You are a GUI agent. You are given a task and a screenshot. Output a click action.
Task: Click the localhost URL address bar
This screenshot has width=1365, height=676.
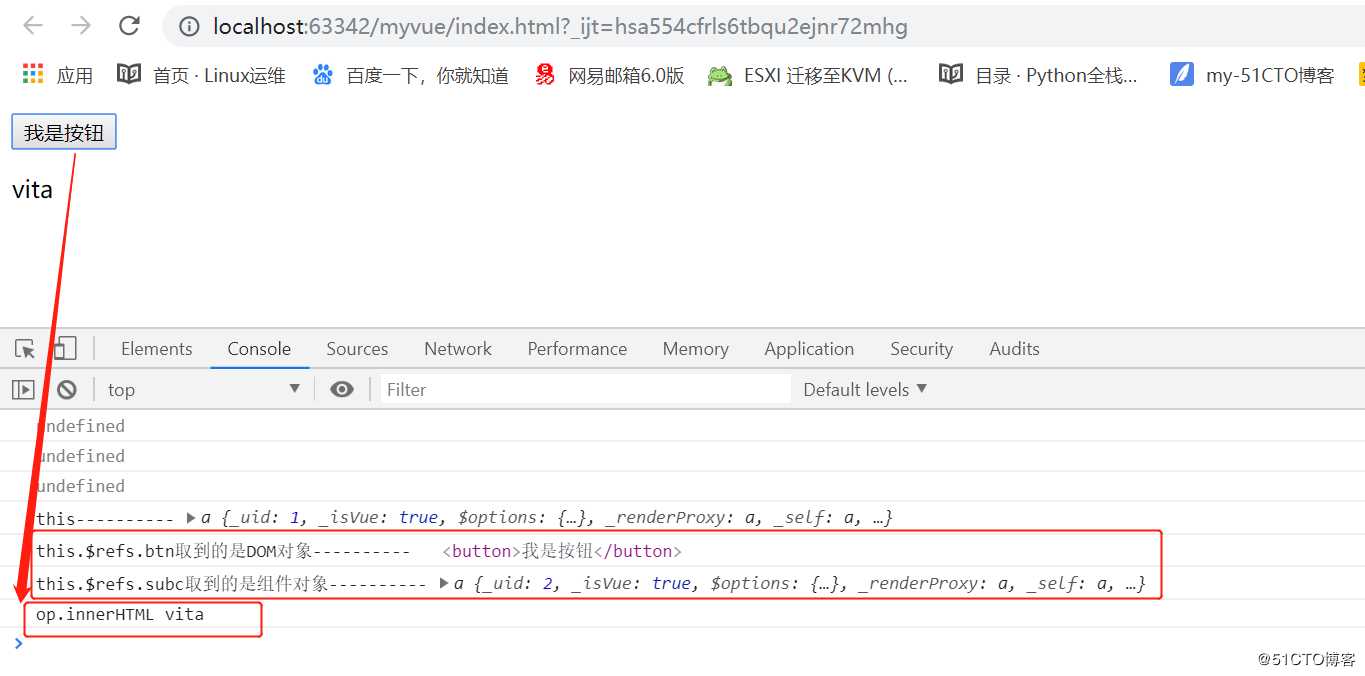tap(560, 27)
